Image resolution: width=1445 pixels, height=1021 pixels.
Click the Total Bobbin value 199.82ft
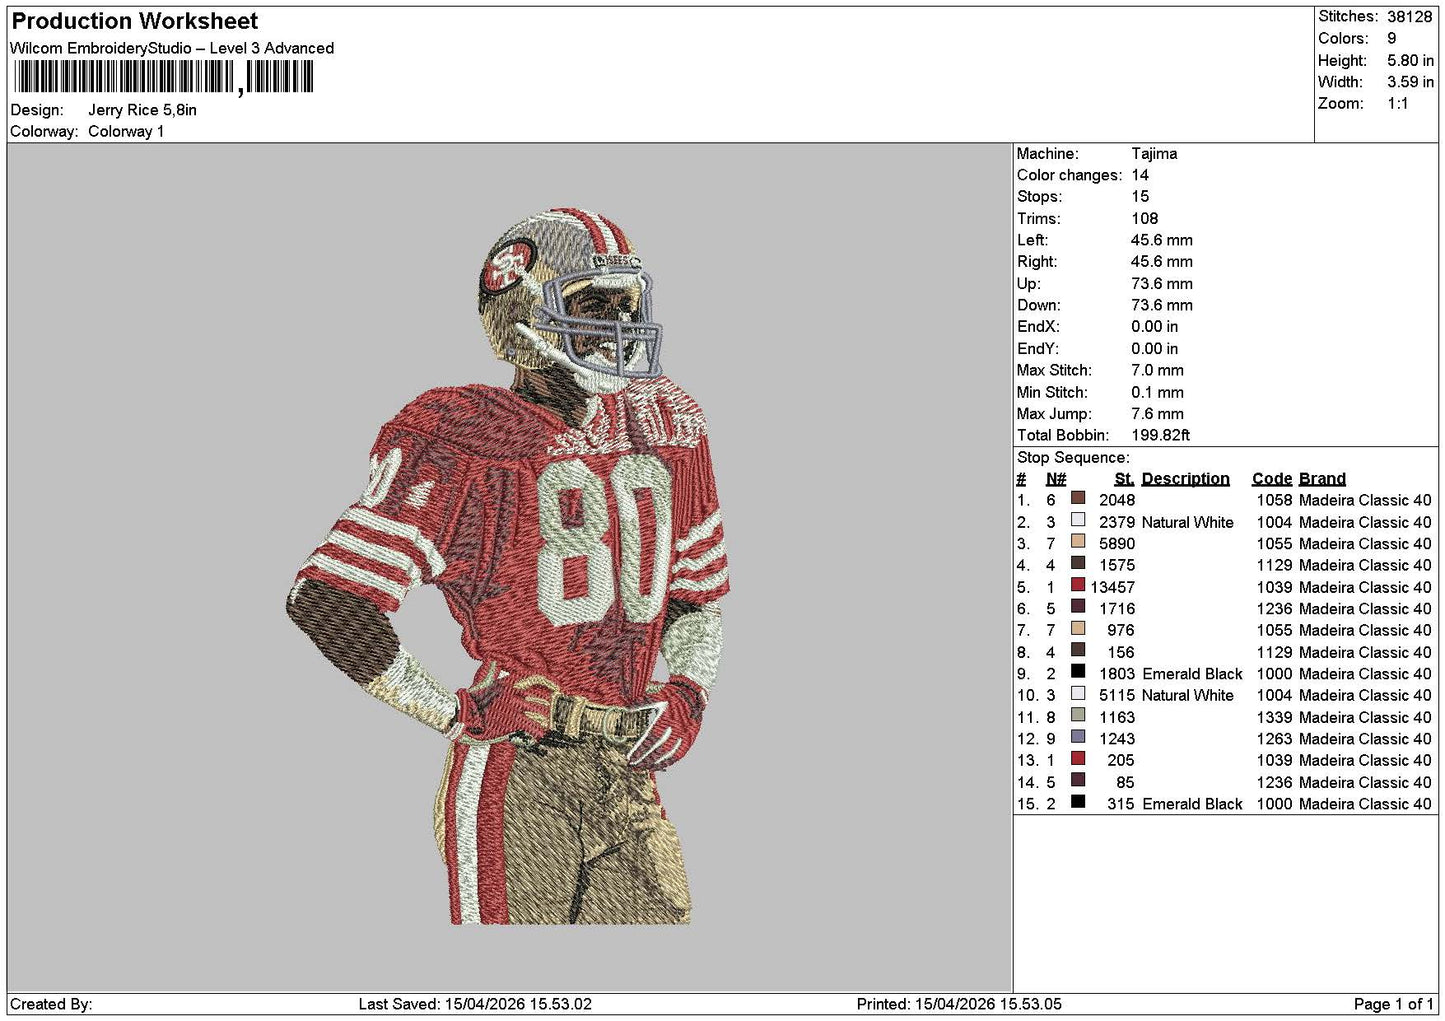click(1161, 435)
